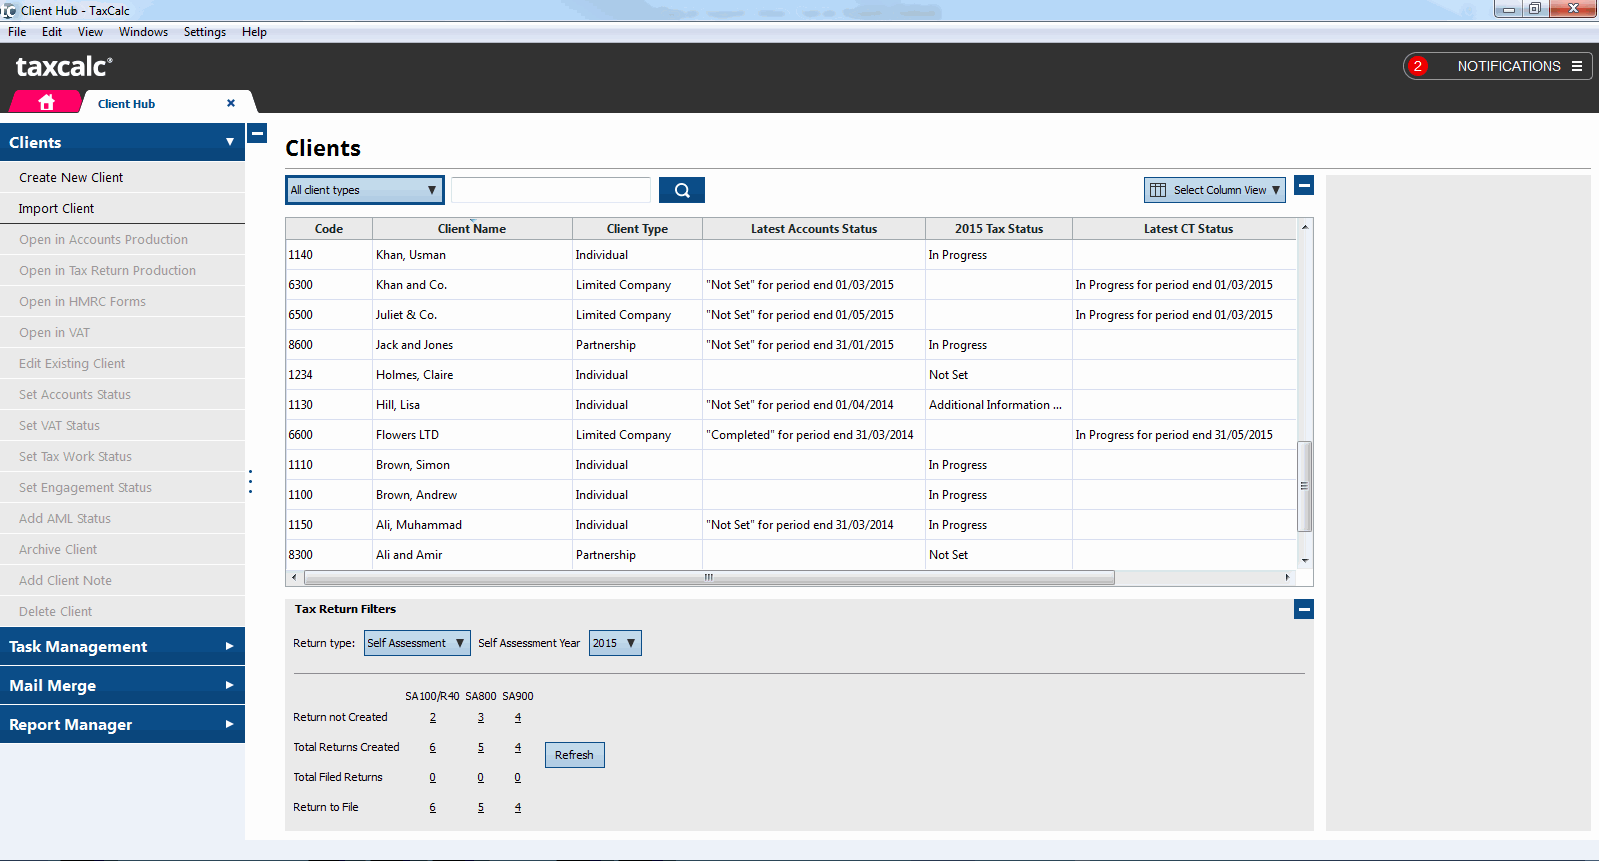Click the client search text field
This screenshot has width=1599, height=861.
(550, 190)
